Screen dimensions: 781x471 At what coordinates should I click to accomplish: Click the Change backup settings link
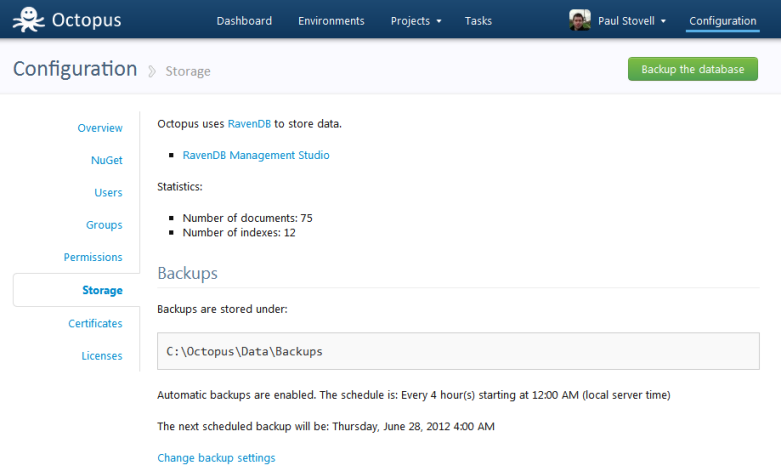tap(216, 458)
